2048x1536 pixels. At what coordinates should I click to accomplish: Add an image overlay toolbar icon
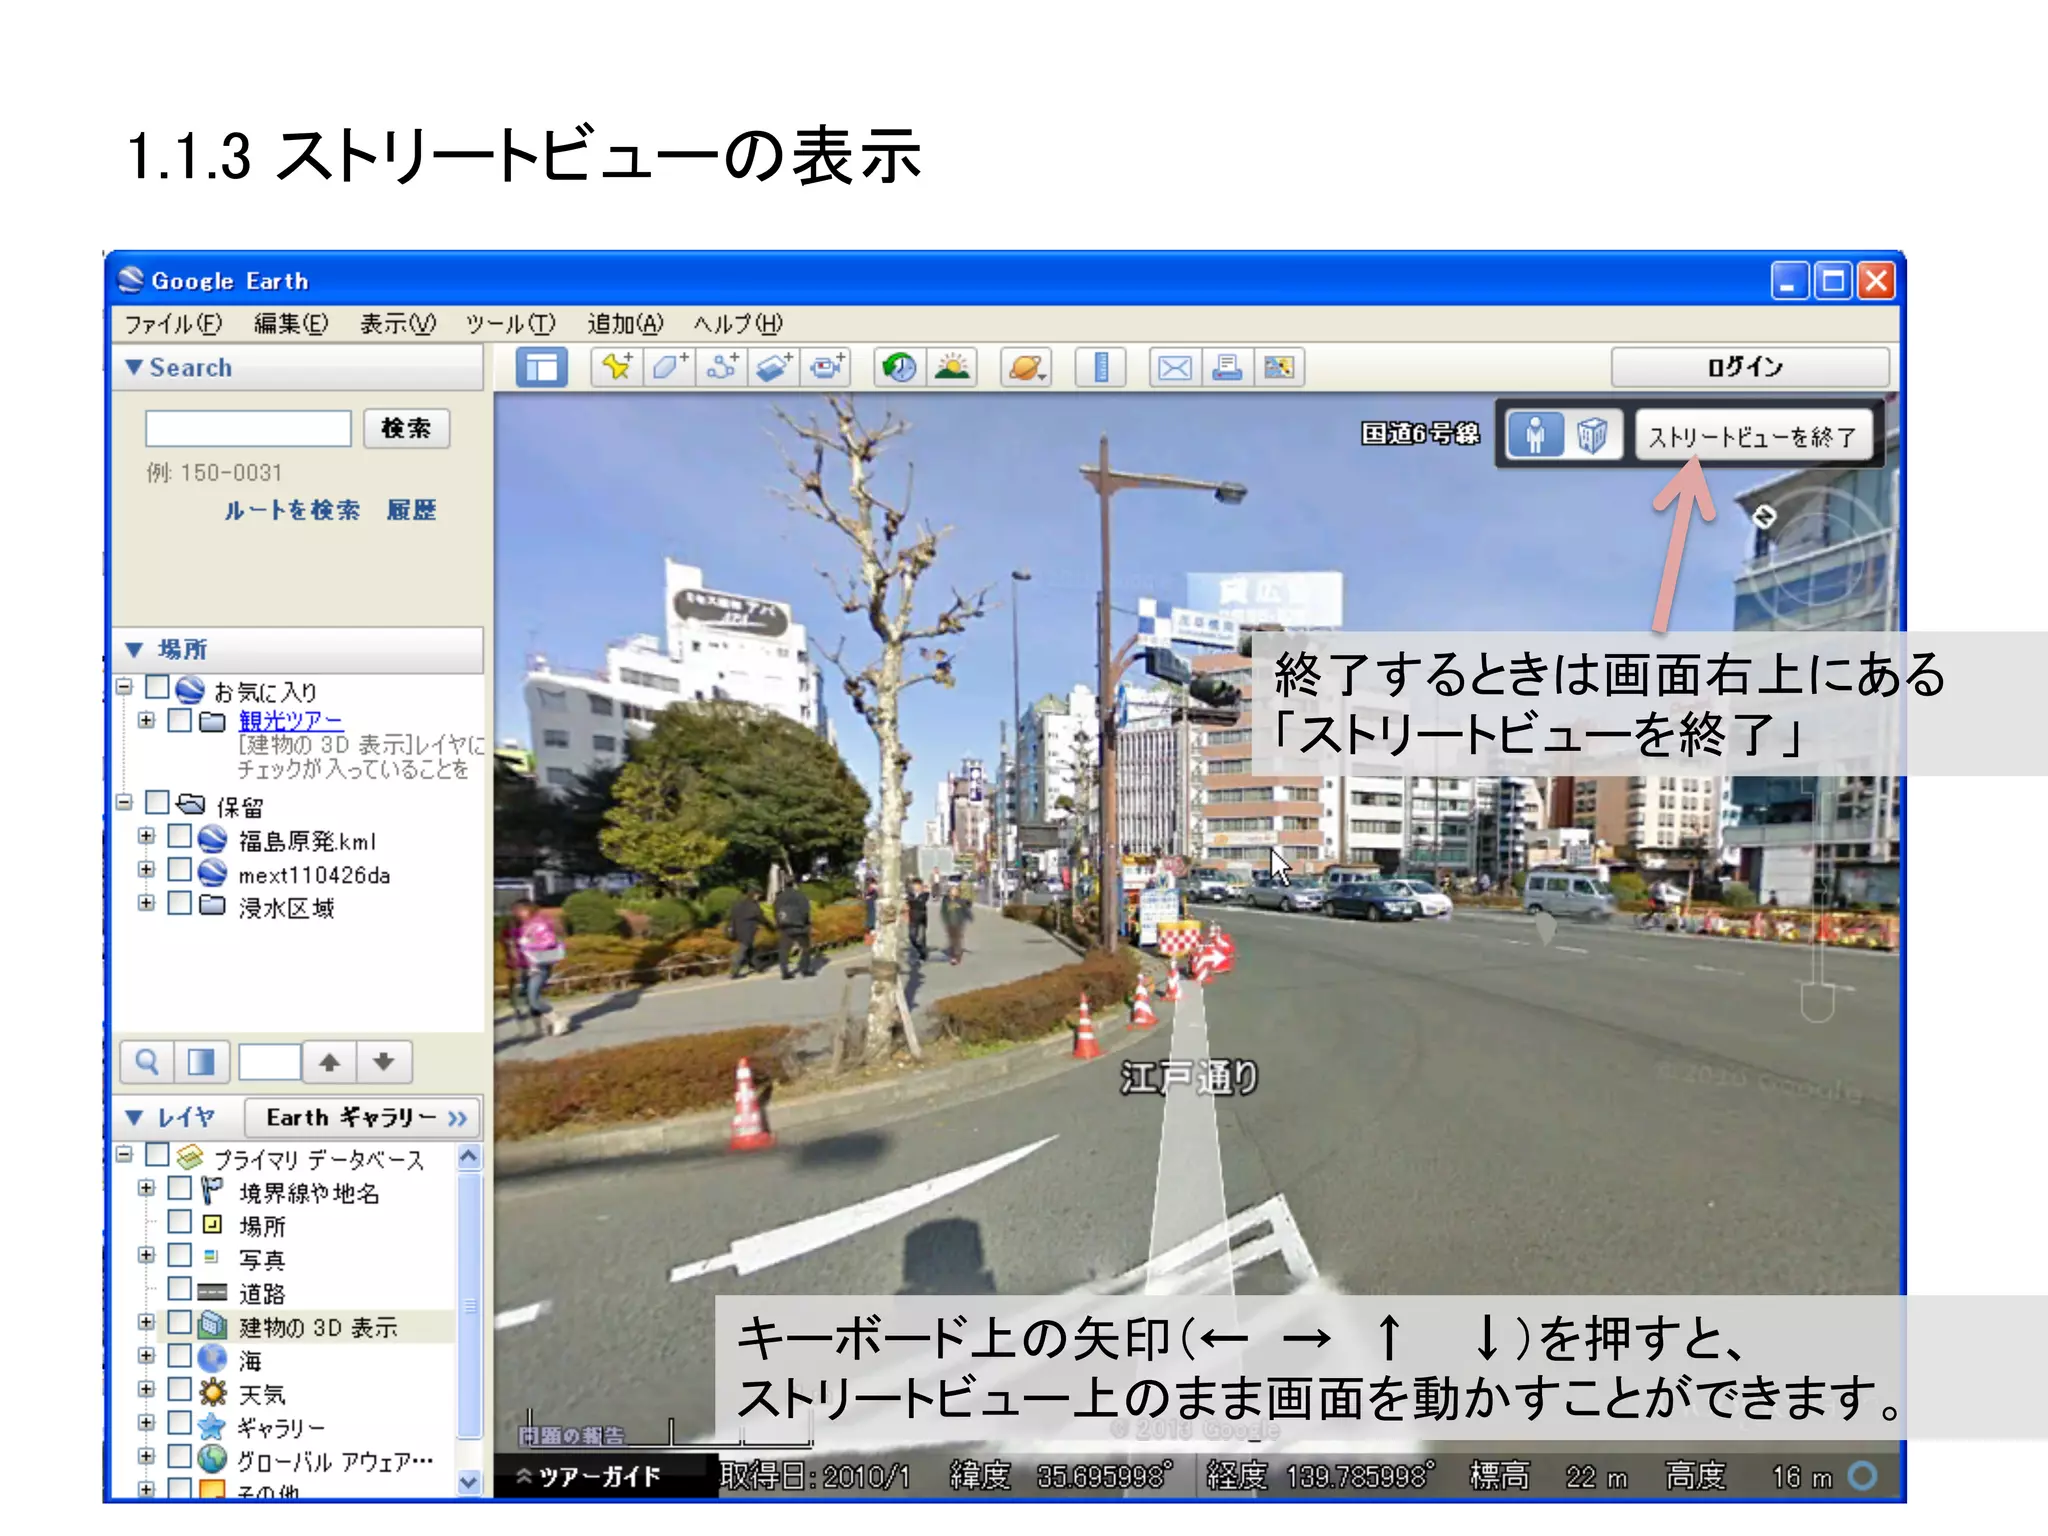point(774,367)
